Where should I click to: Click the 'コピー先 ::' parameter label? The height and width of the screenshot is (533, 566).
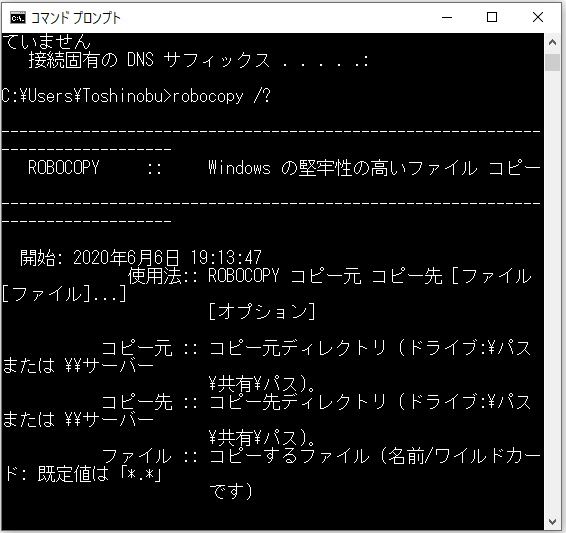click(x=149, y=402)
